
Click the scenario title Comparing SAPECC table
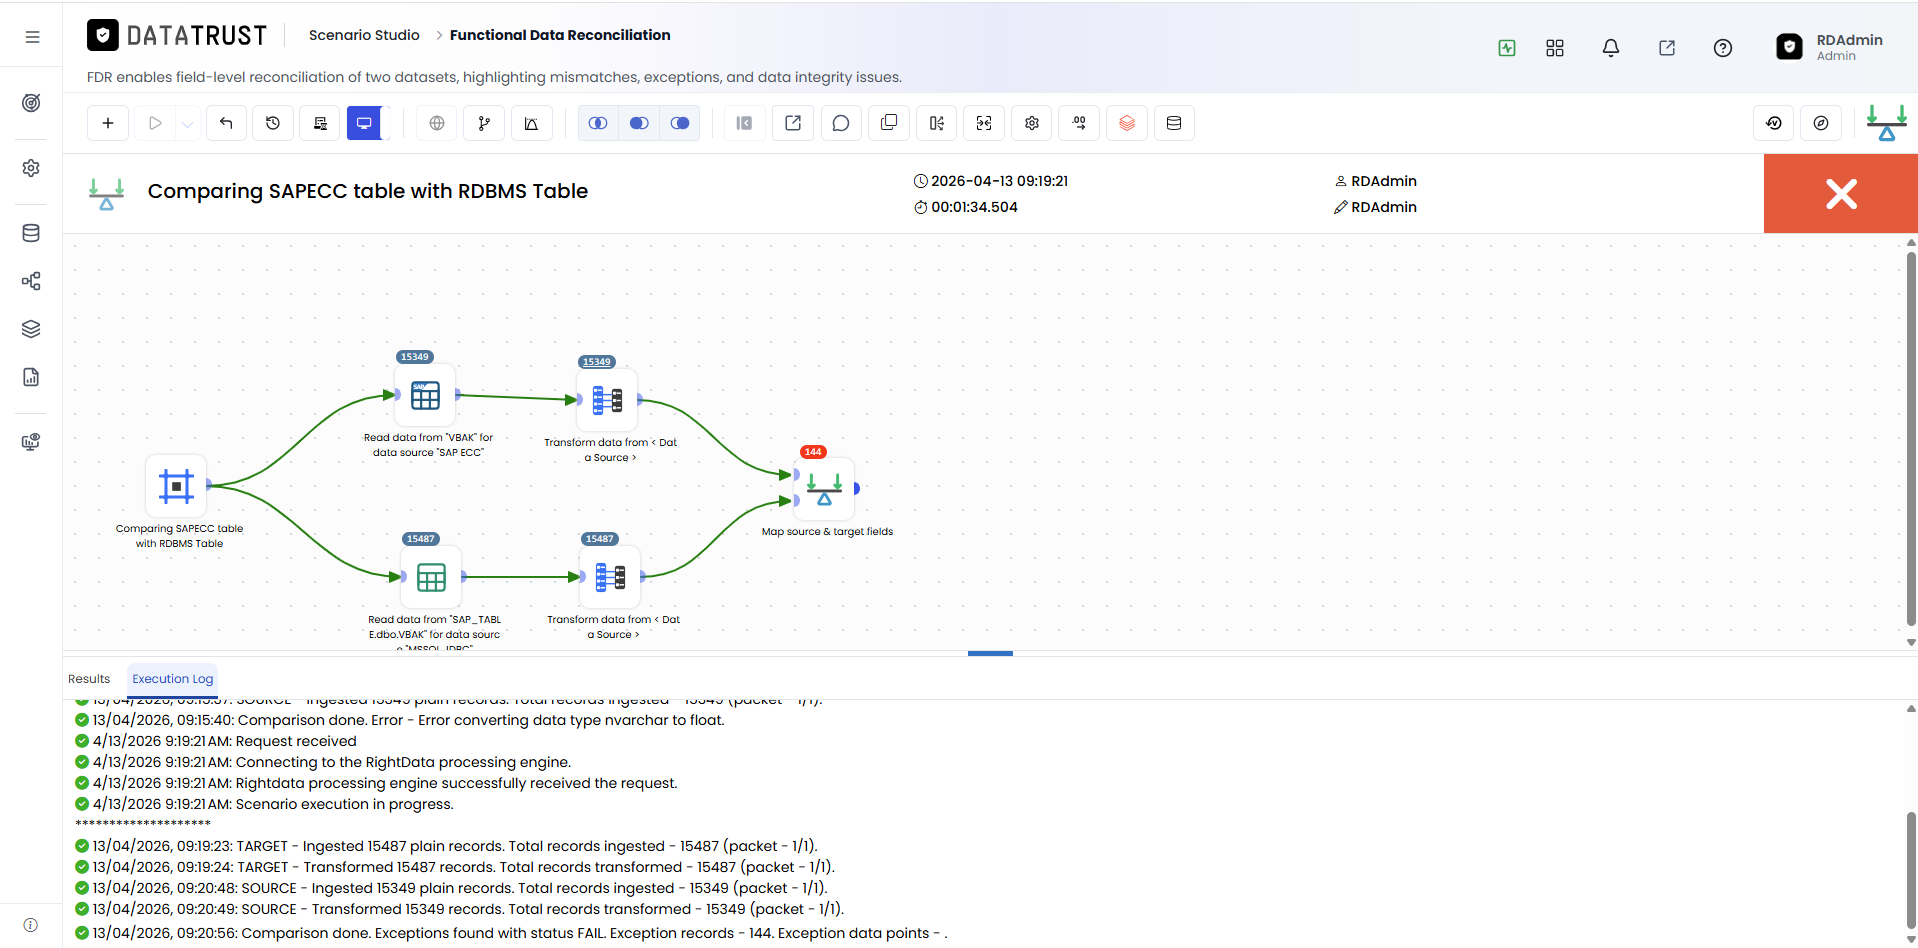[368, 191]
